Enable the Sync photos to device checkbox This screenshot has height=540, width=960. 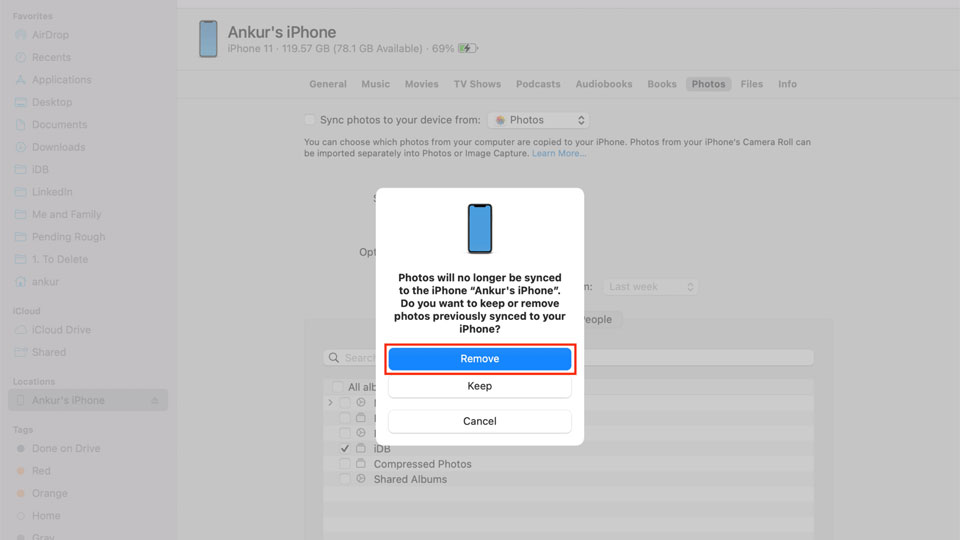click(310, 120)
